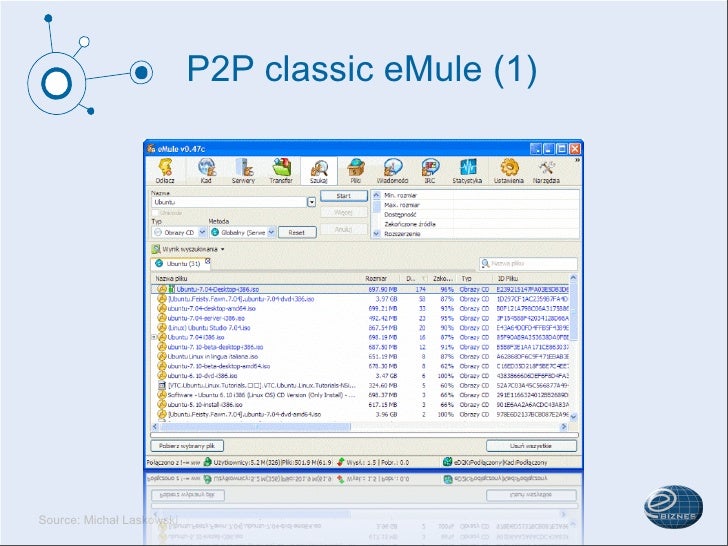The height and width of the screenshot is (546, 728).
Task: Click the Start search button
Action: tap(344, 196)
